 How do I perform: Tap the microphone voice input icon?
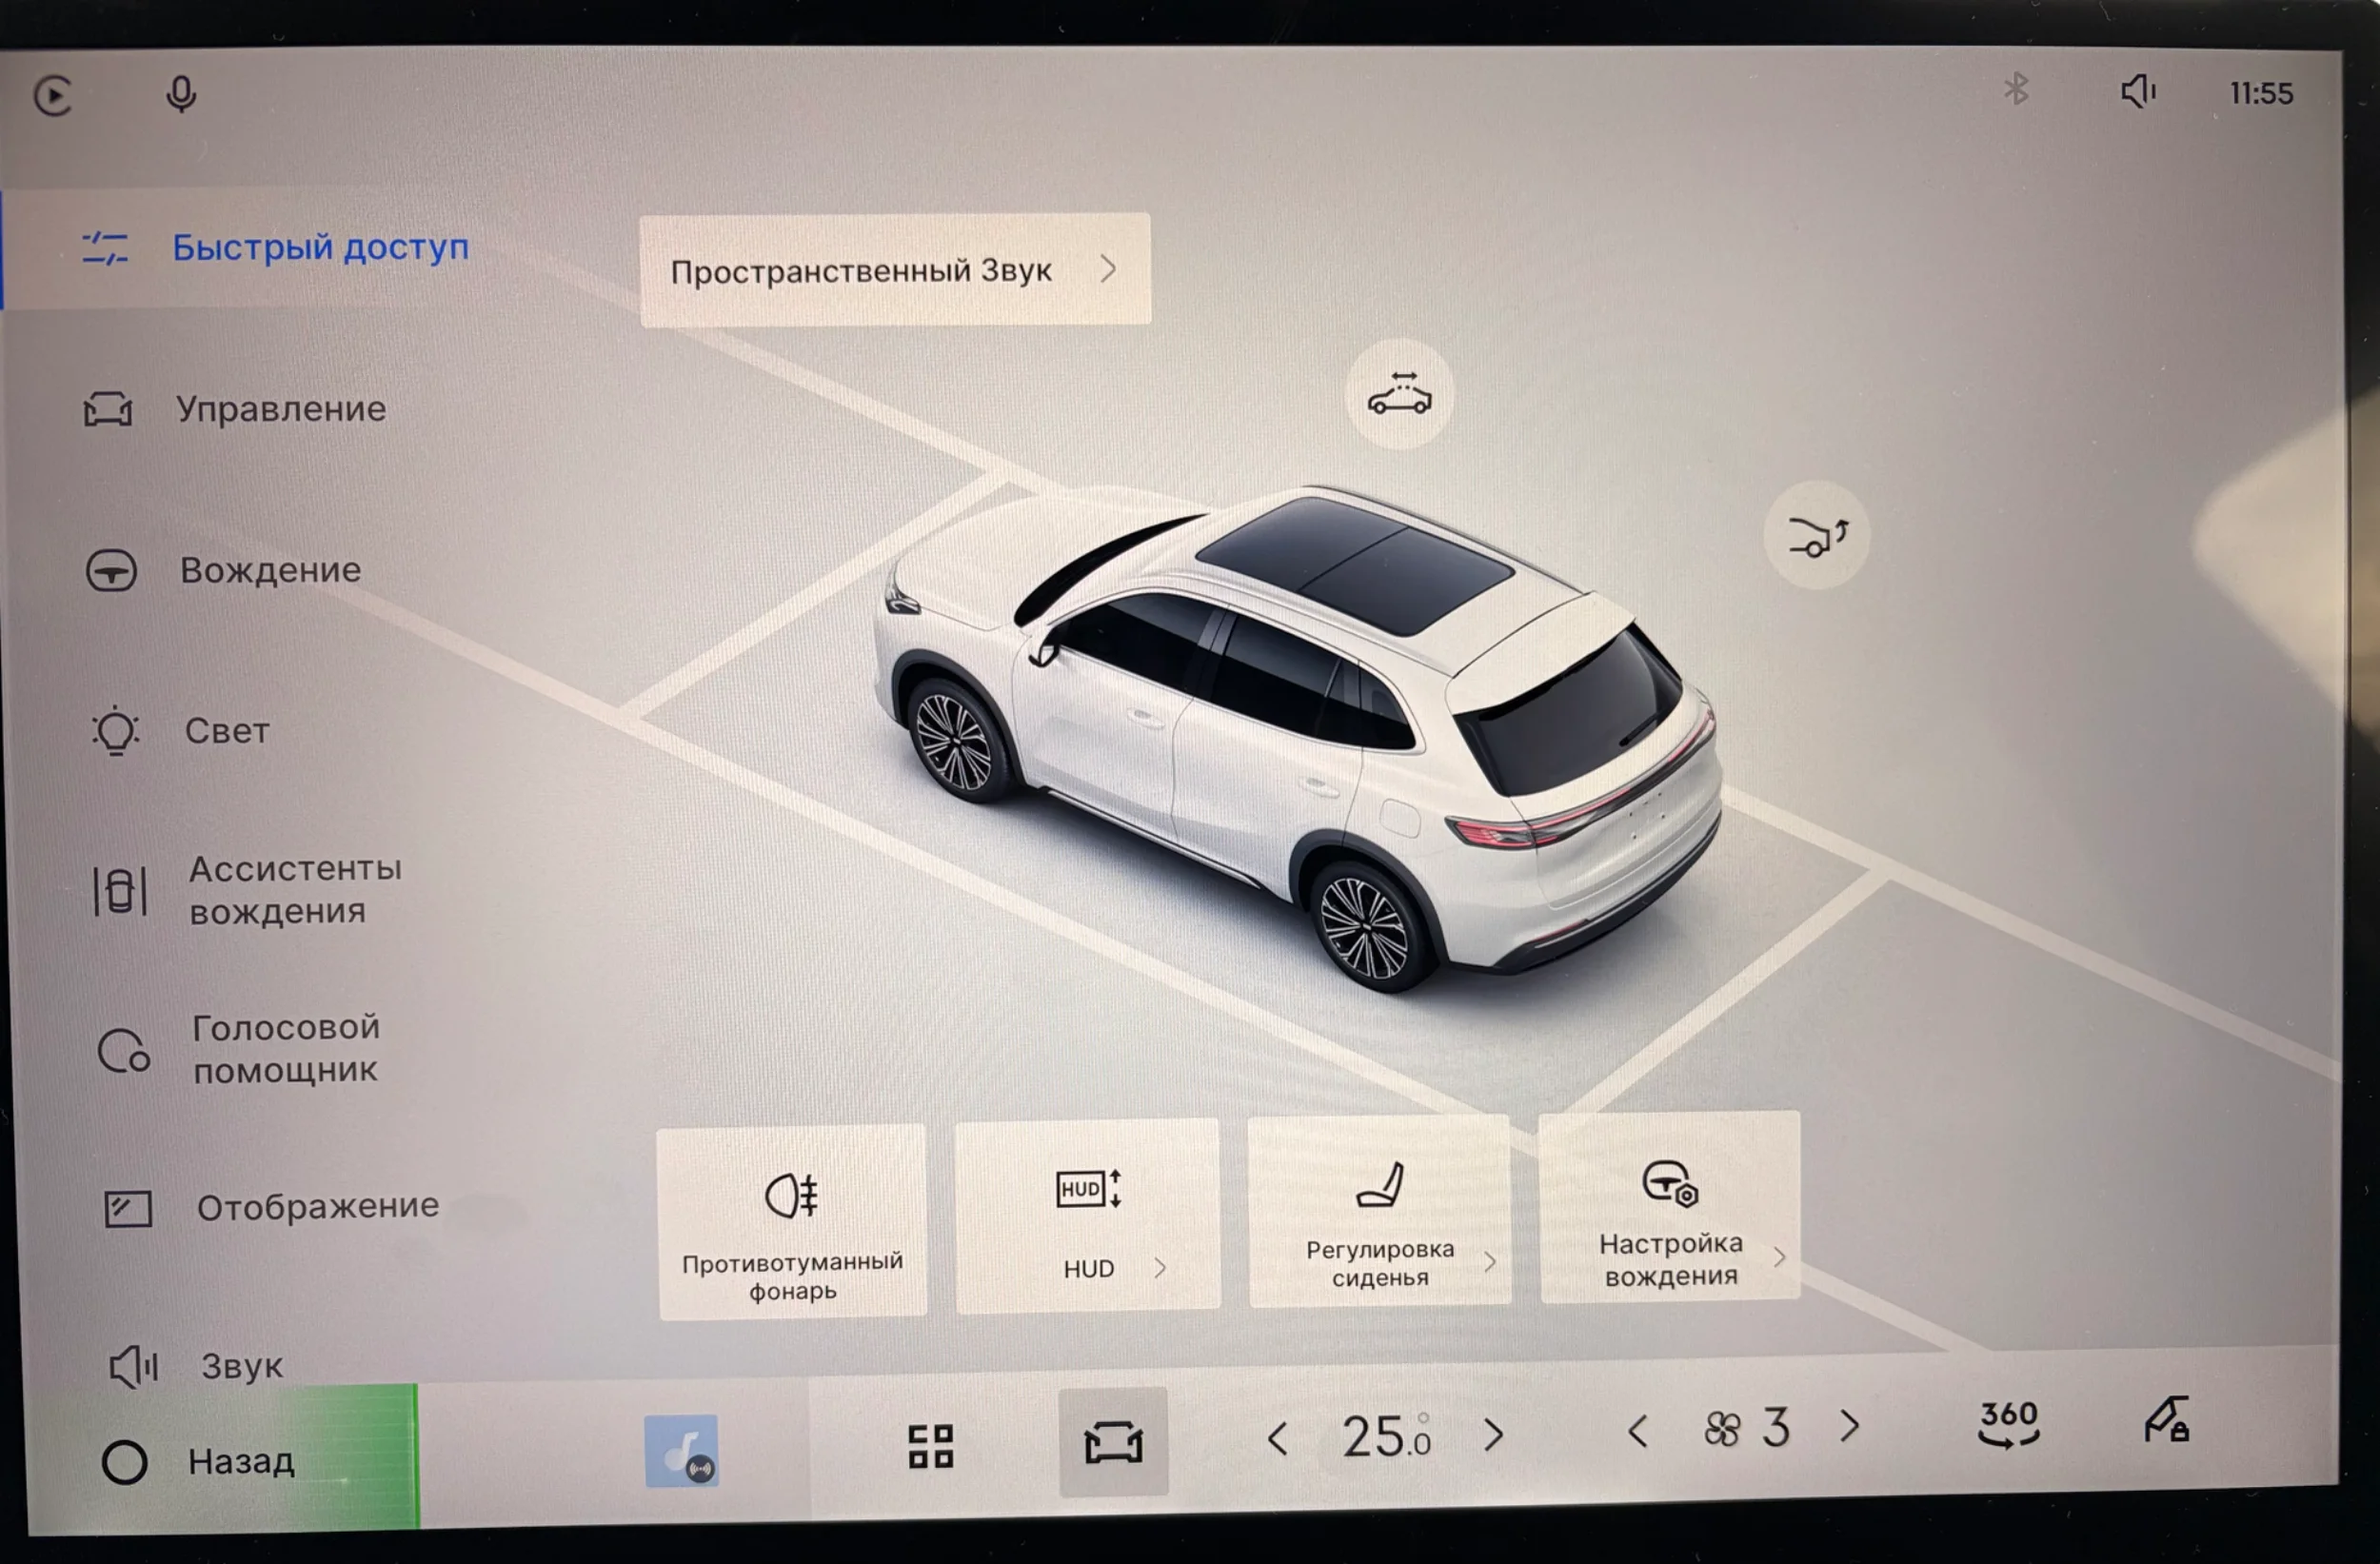[181, 95]
